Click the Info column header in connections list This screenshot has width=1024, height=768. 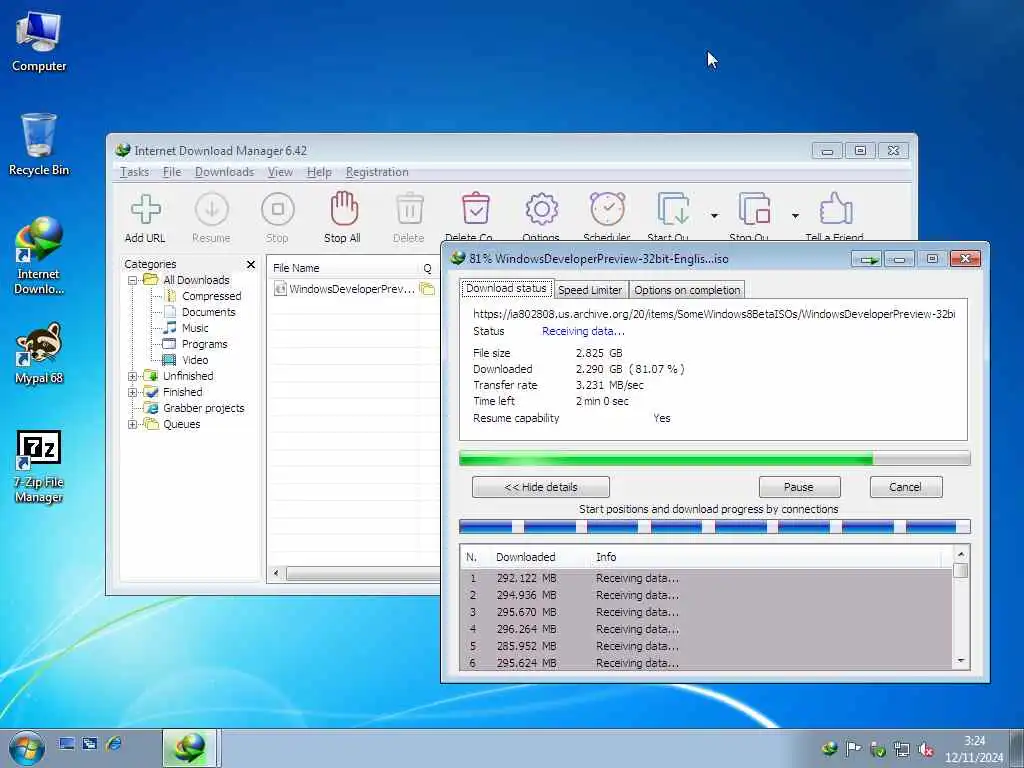click(x=606, y=557)
